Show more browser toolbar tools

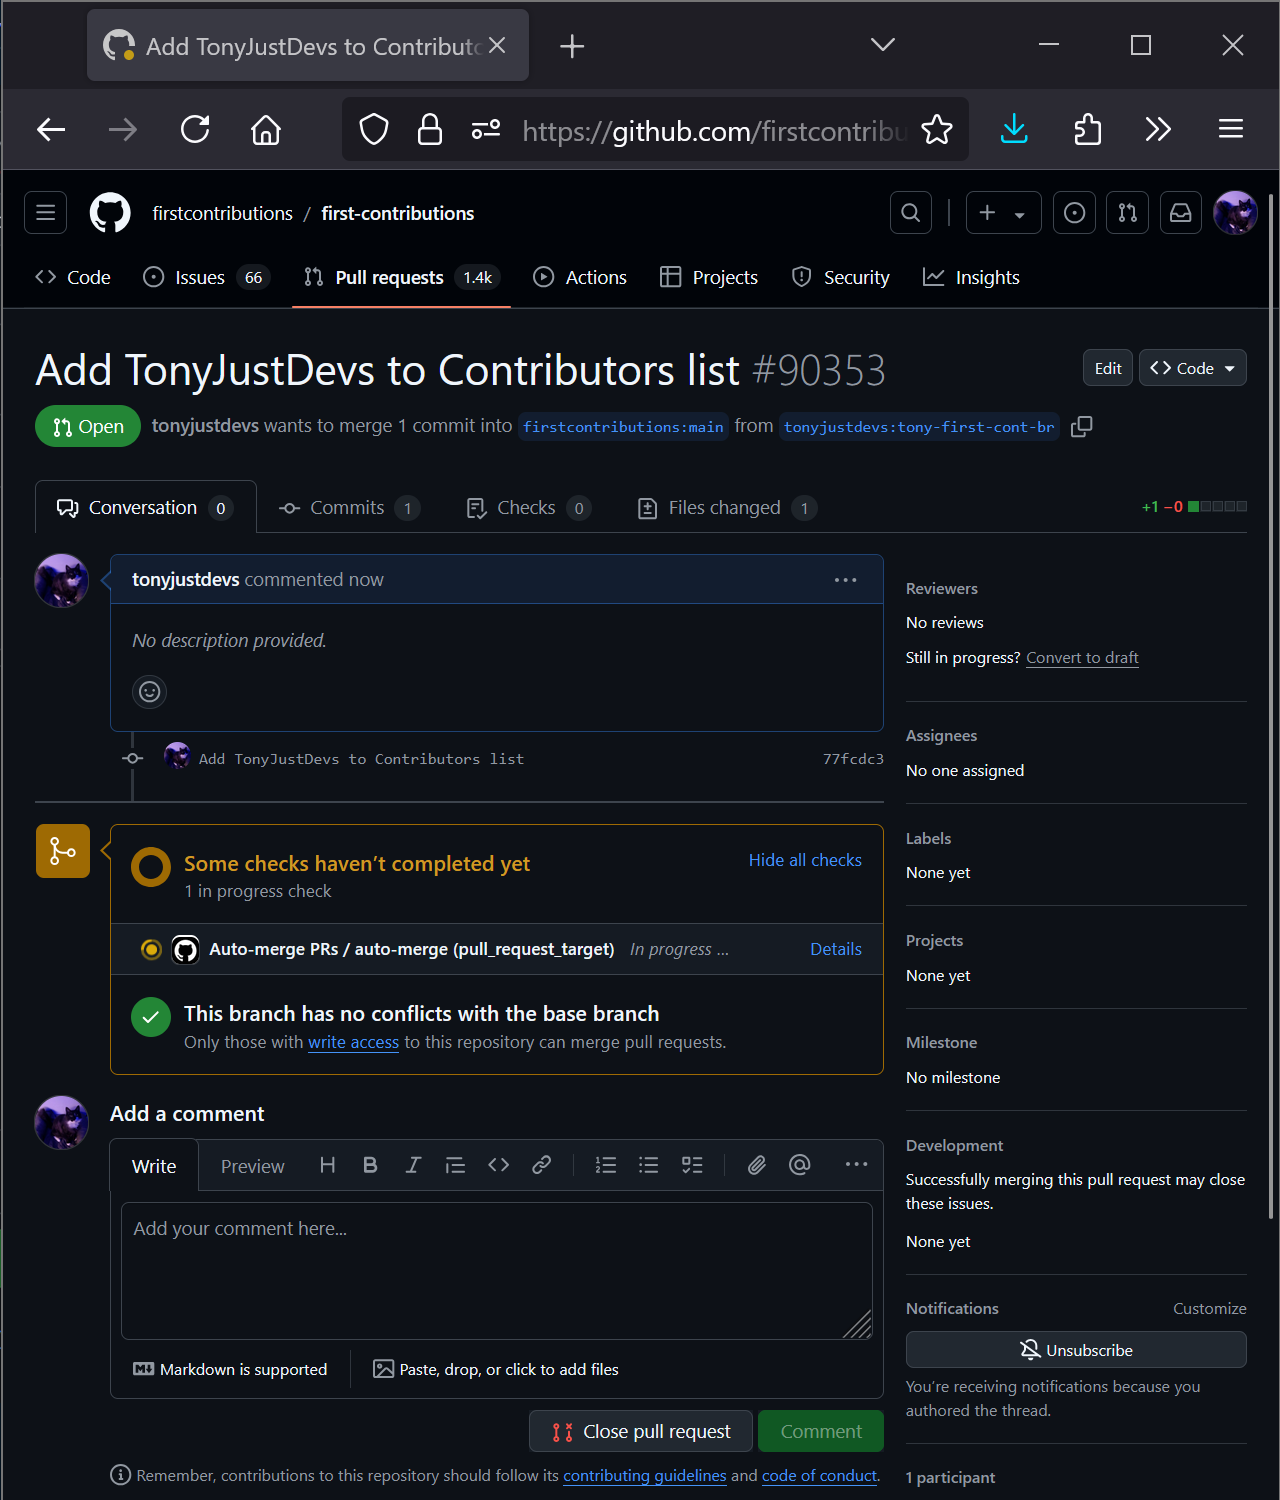click(x=1158, y=129)
